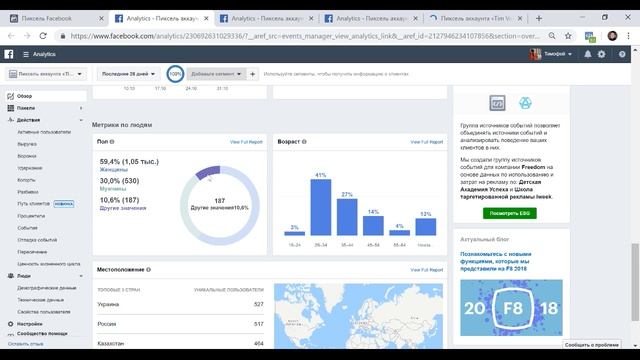
Task: Open Разбивки in the sidebar
Action: (x=28, y=192)
